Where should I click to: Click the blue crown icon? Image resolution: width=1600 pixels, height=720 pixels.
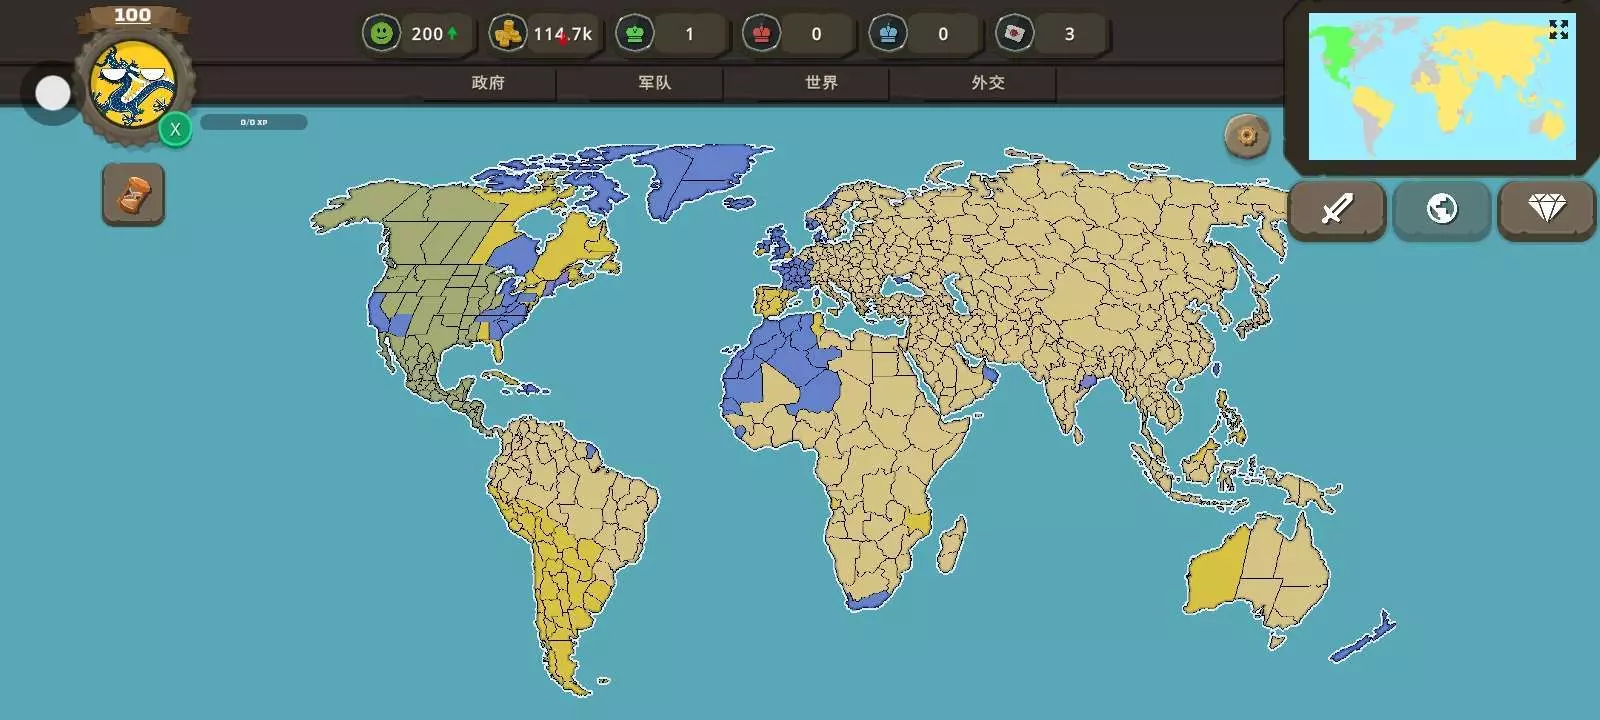pos(888,33)
